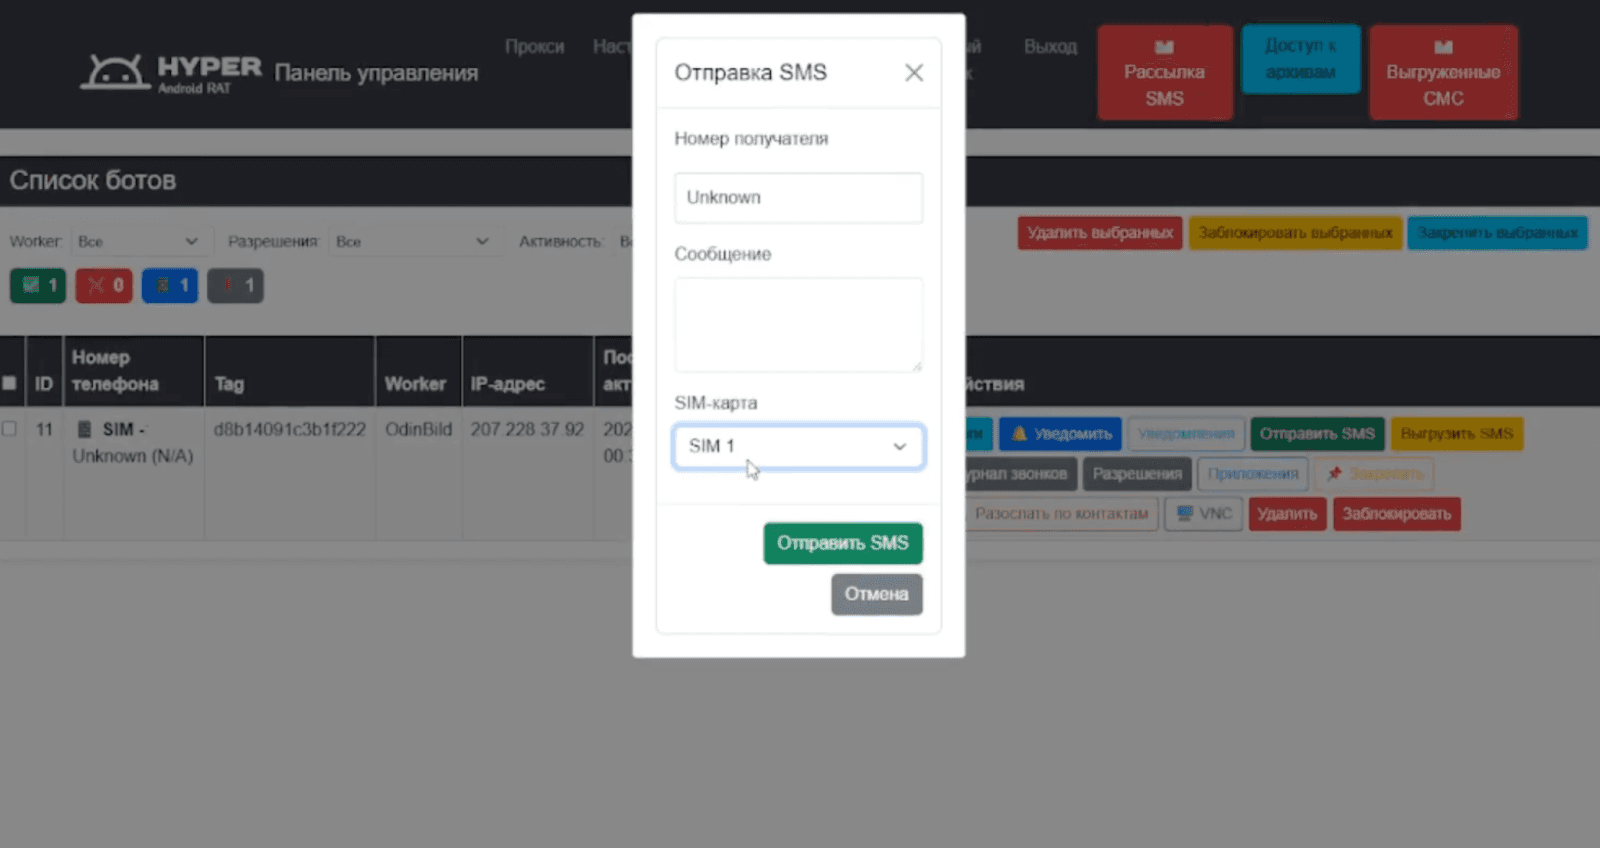Image resolution: width=1600 pixels, height=848 pixels.
Task: Click Заблокировать выбранных button
Action: (1295, 233)
